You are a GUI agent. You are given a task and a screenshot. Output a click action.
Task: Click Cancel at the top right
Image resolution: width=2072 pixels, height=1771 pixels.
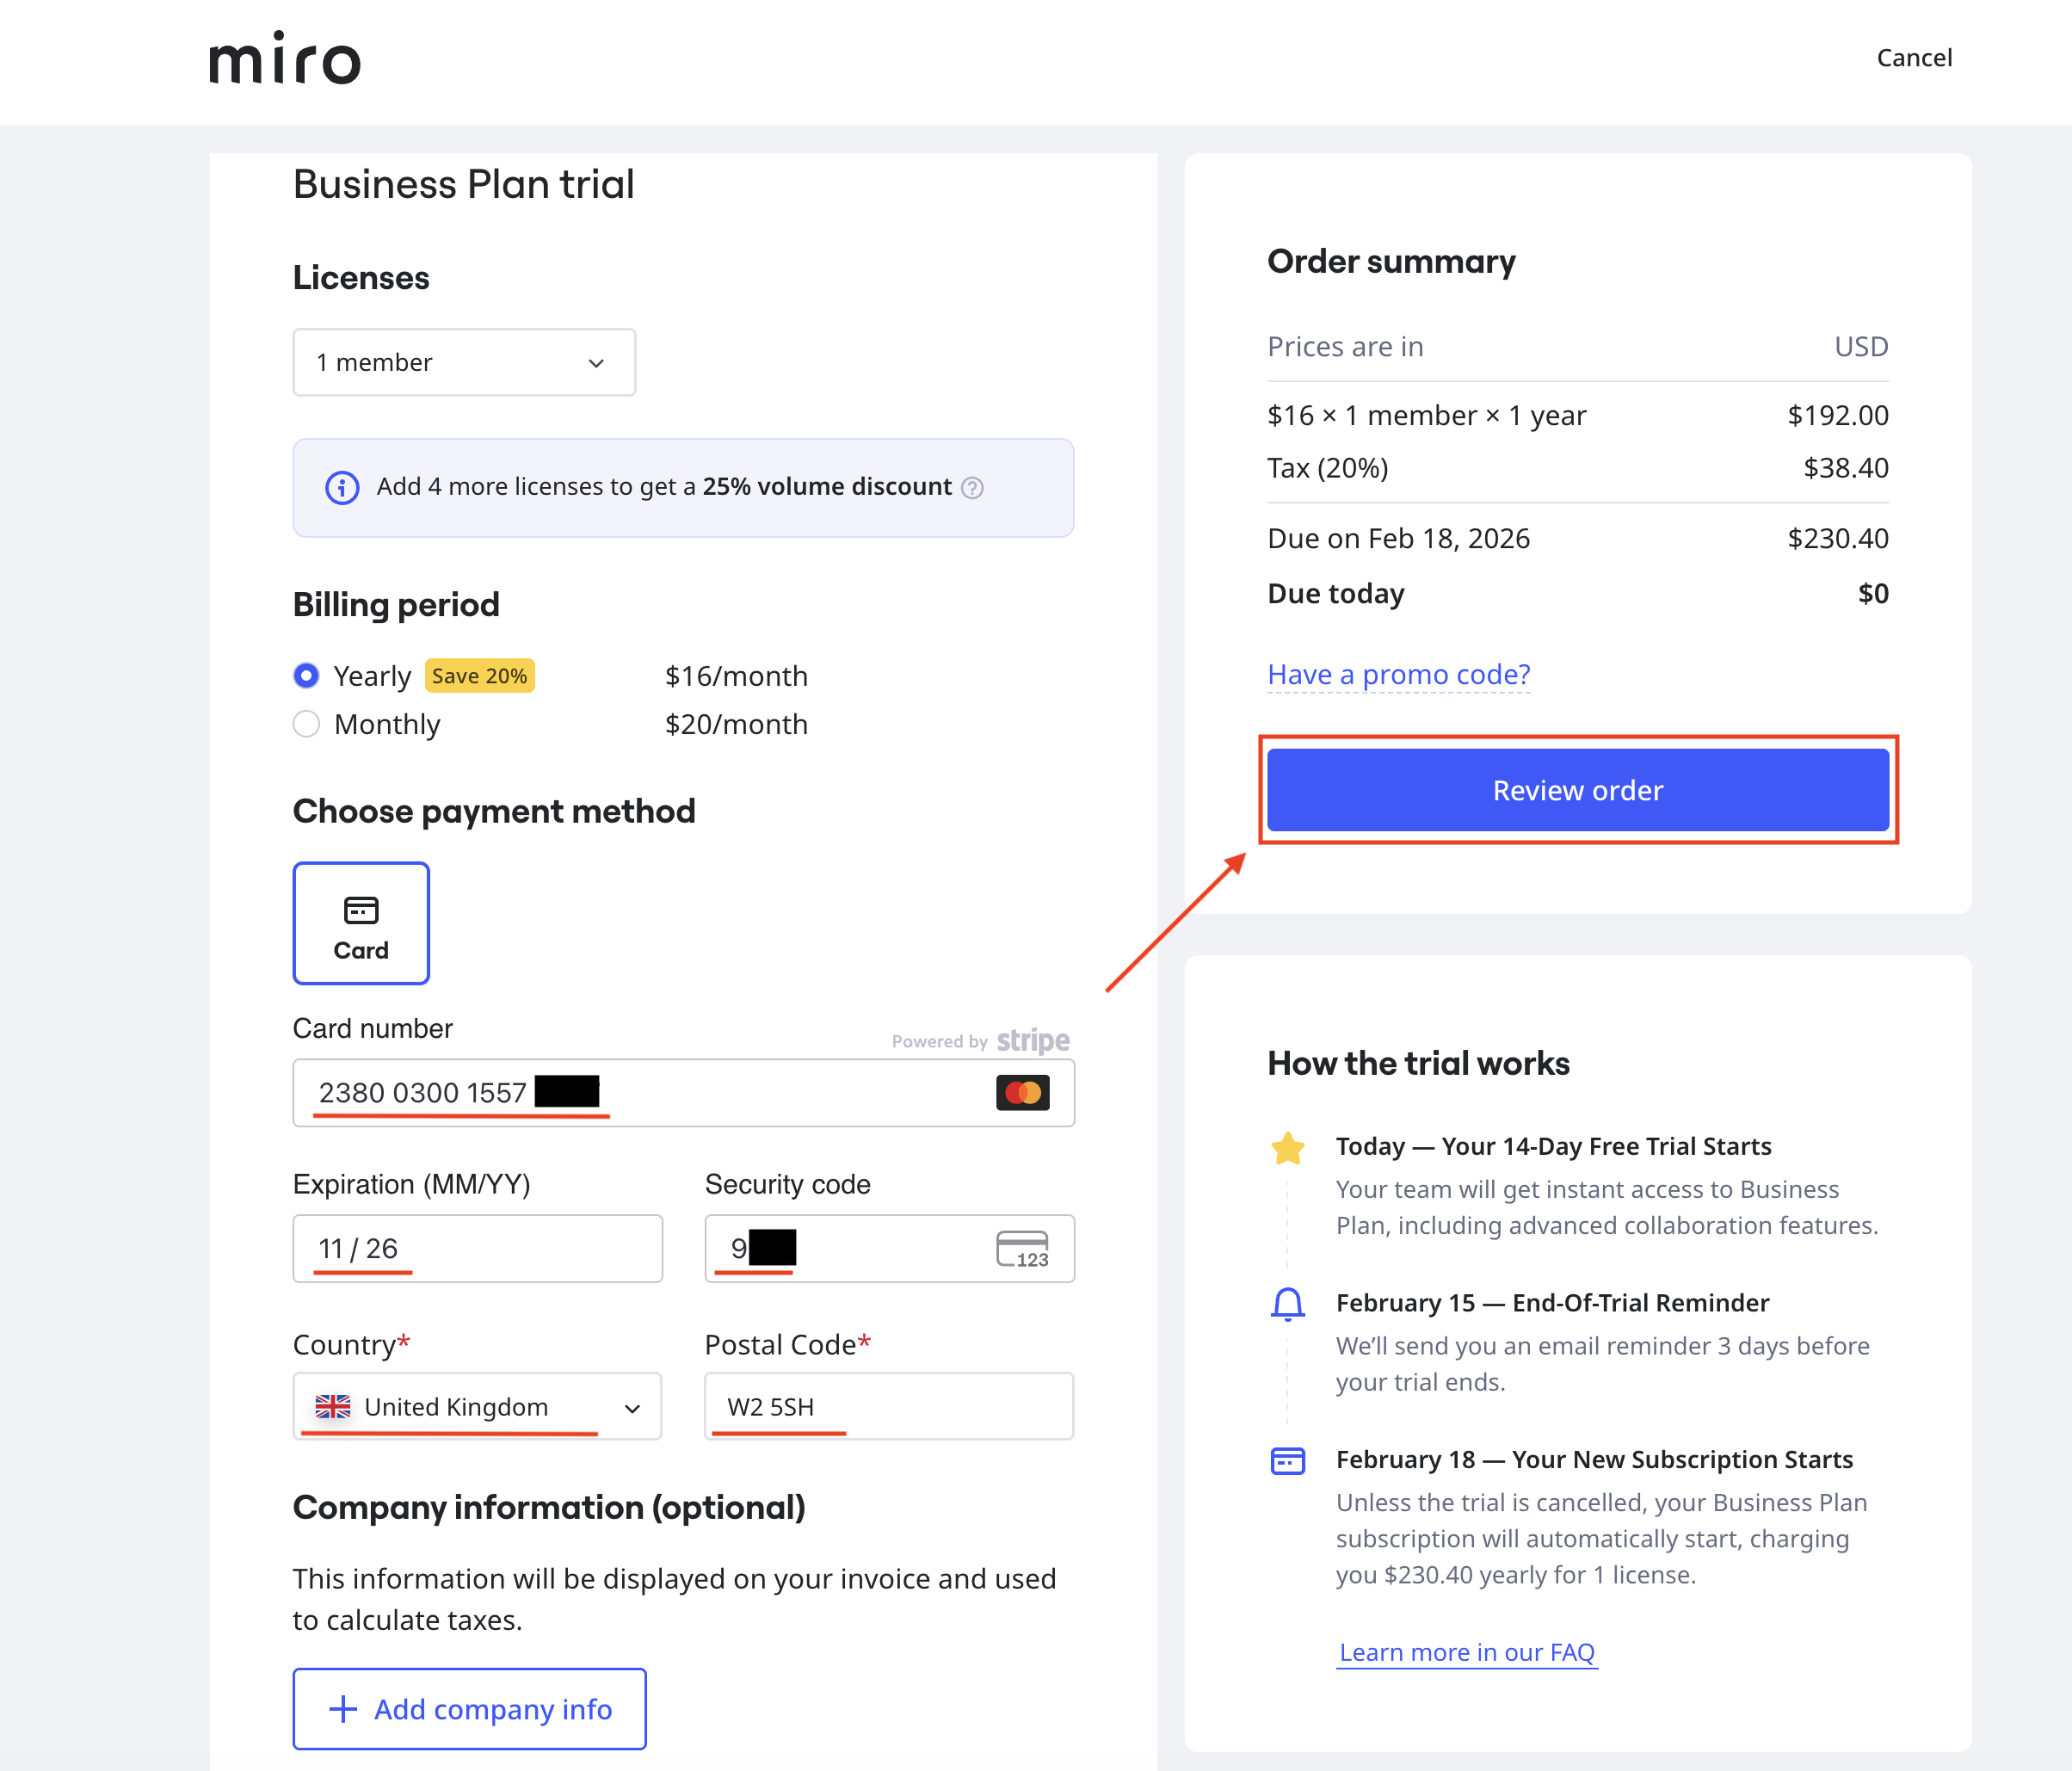point(1913,58)
